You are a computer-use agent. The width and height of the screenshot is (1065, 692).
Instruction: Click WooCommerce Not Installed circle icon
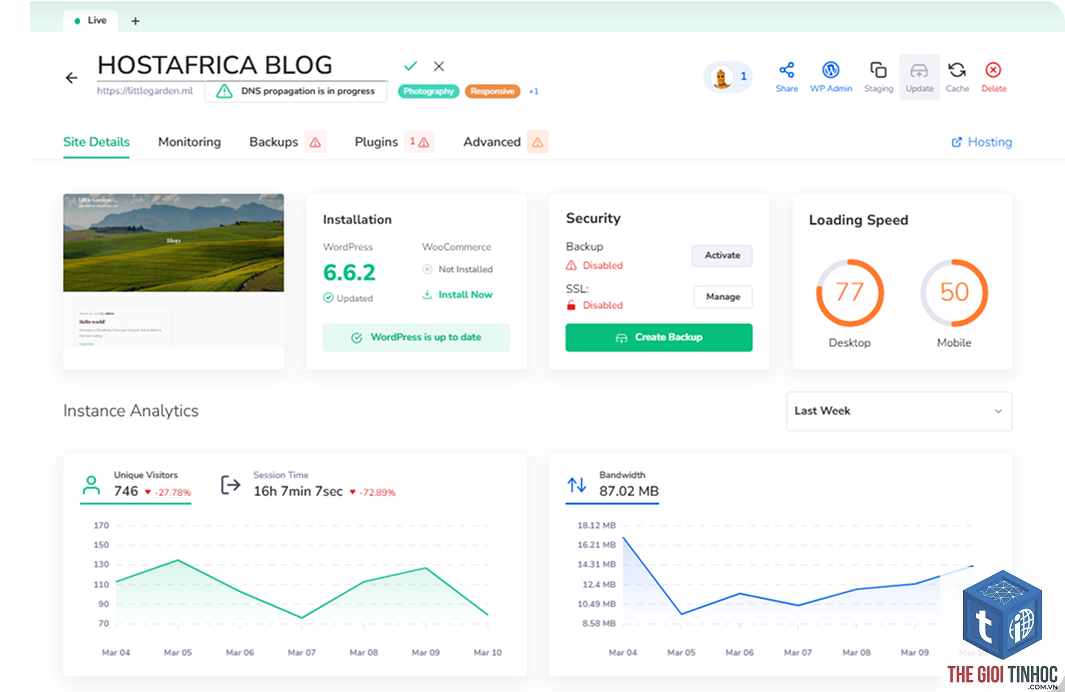pos(427,269)
